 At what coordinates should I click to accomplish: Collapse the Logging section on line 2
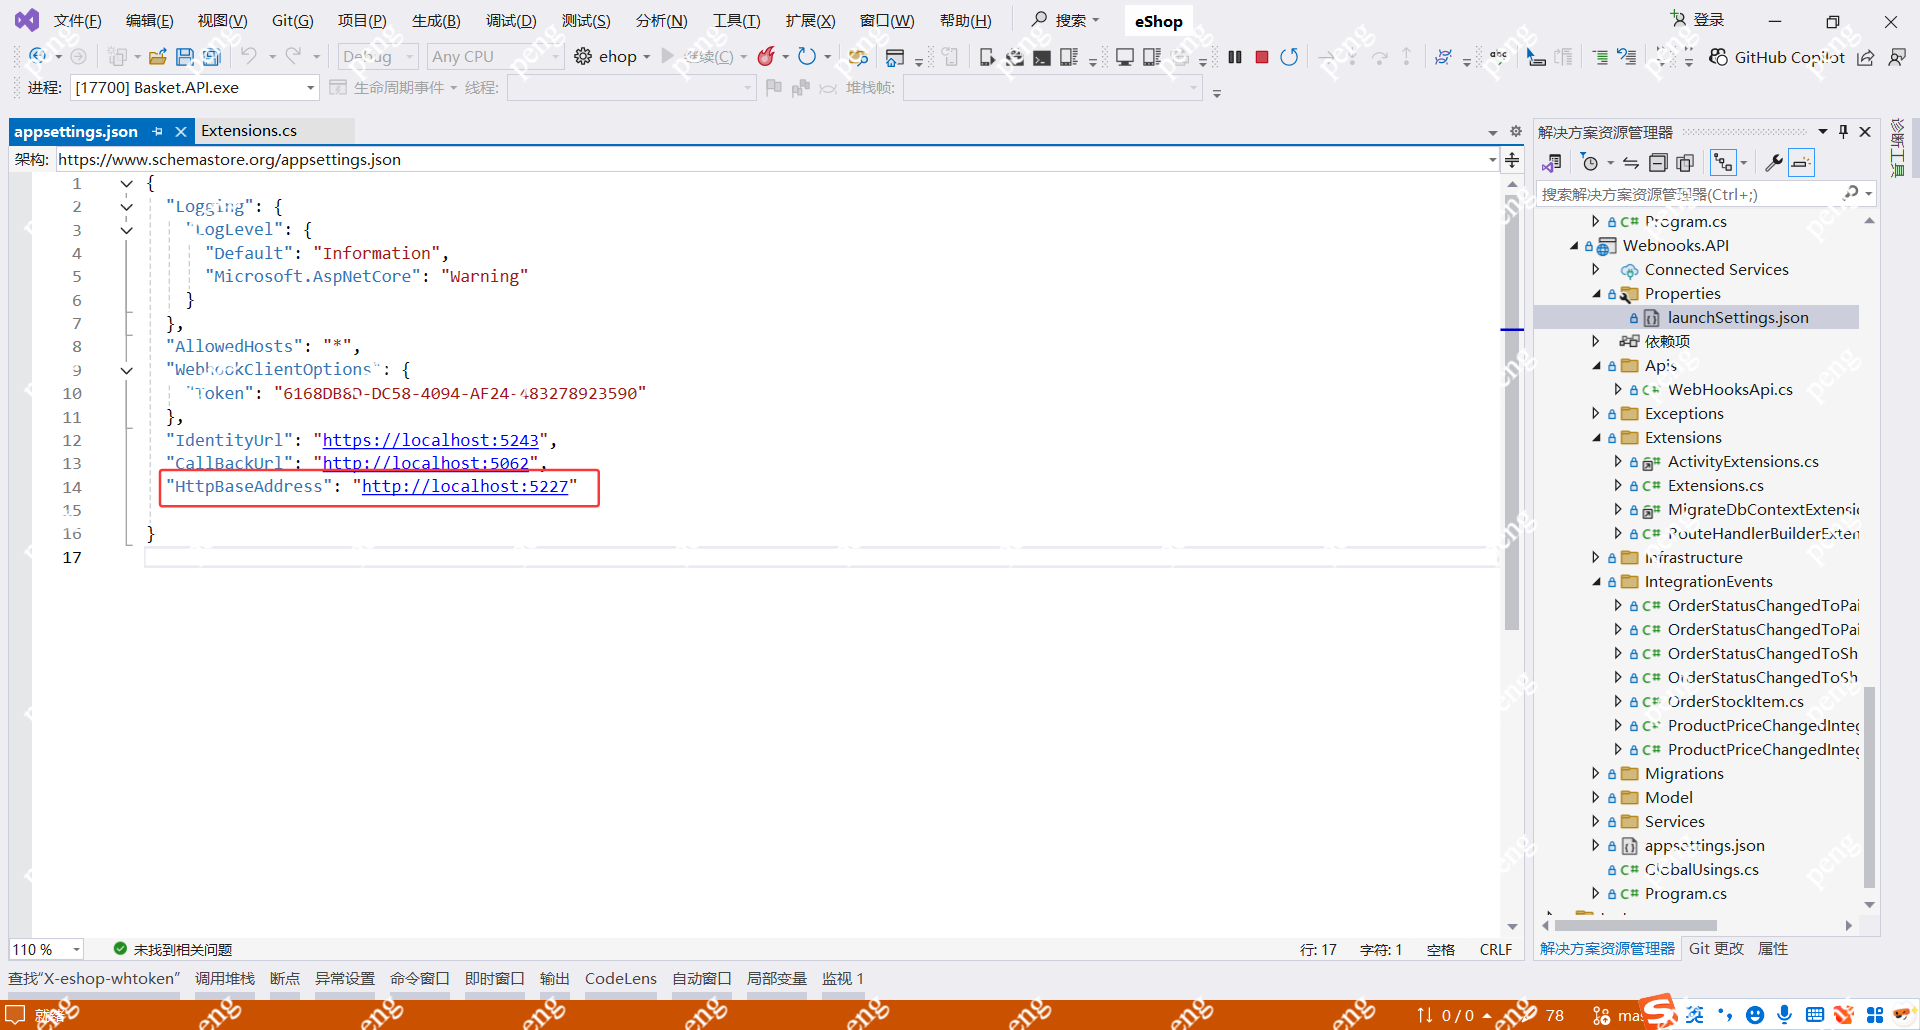pyautogui.click(x=127, y=207)
